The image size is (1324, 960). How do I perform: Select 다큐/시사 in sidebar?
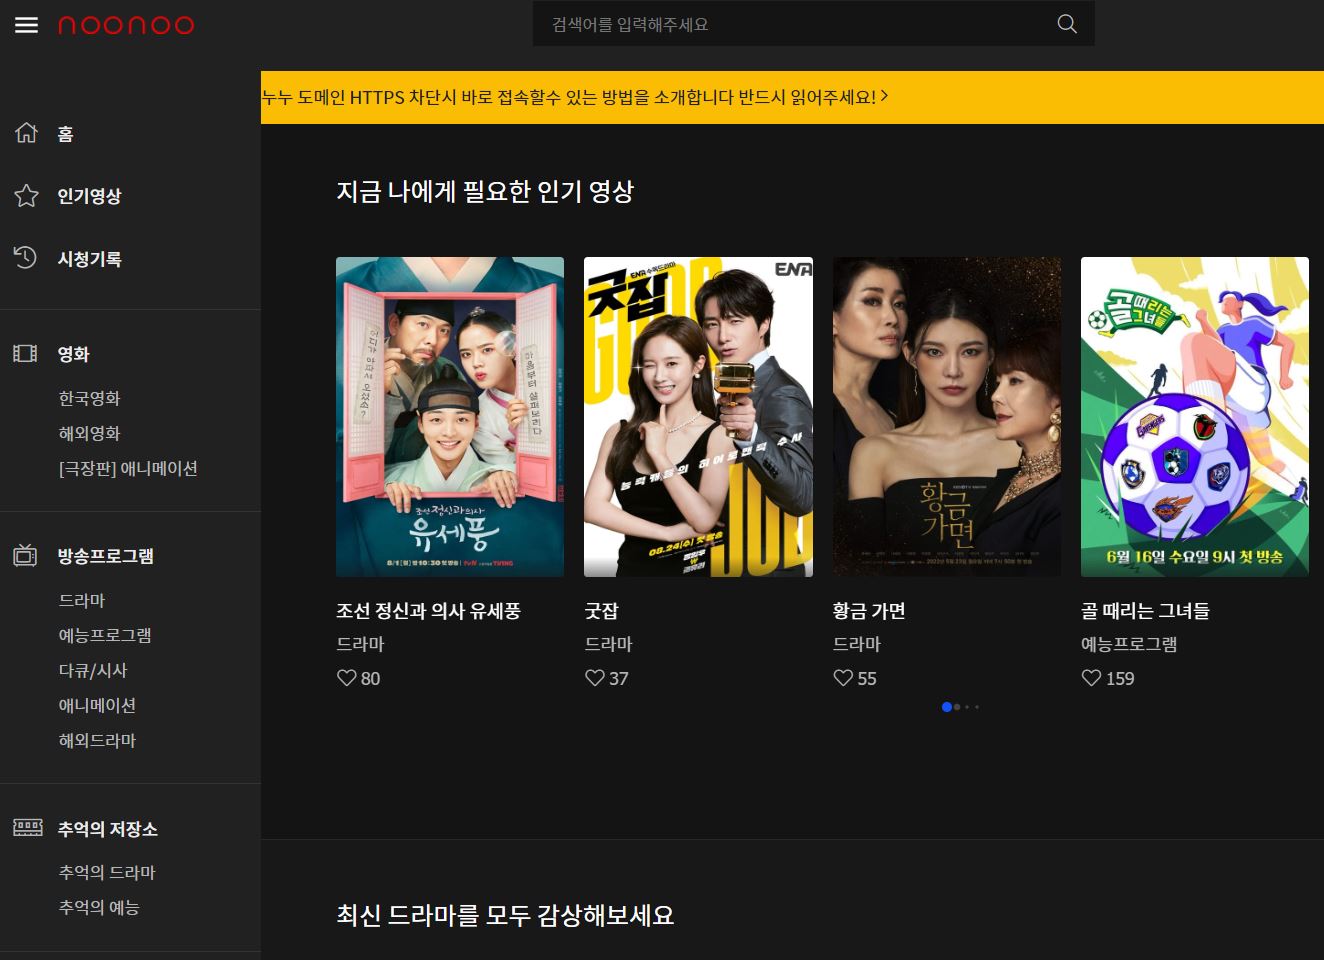pos(93,670)
